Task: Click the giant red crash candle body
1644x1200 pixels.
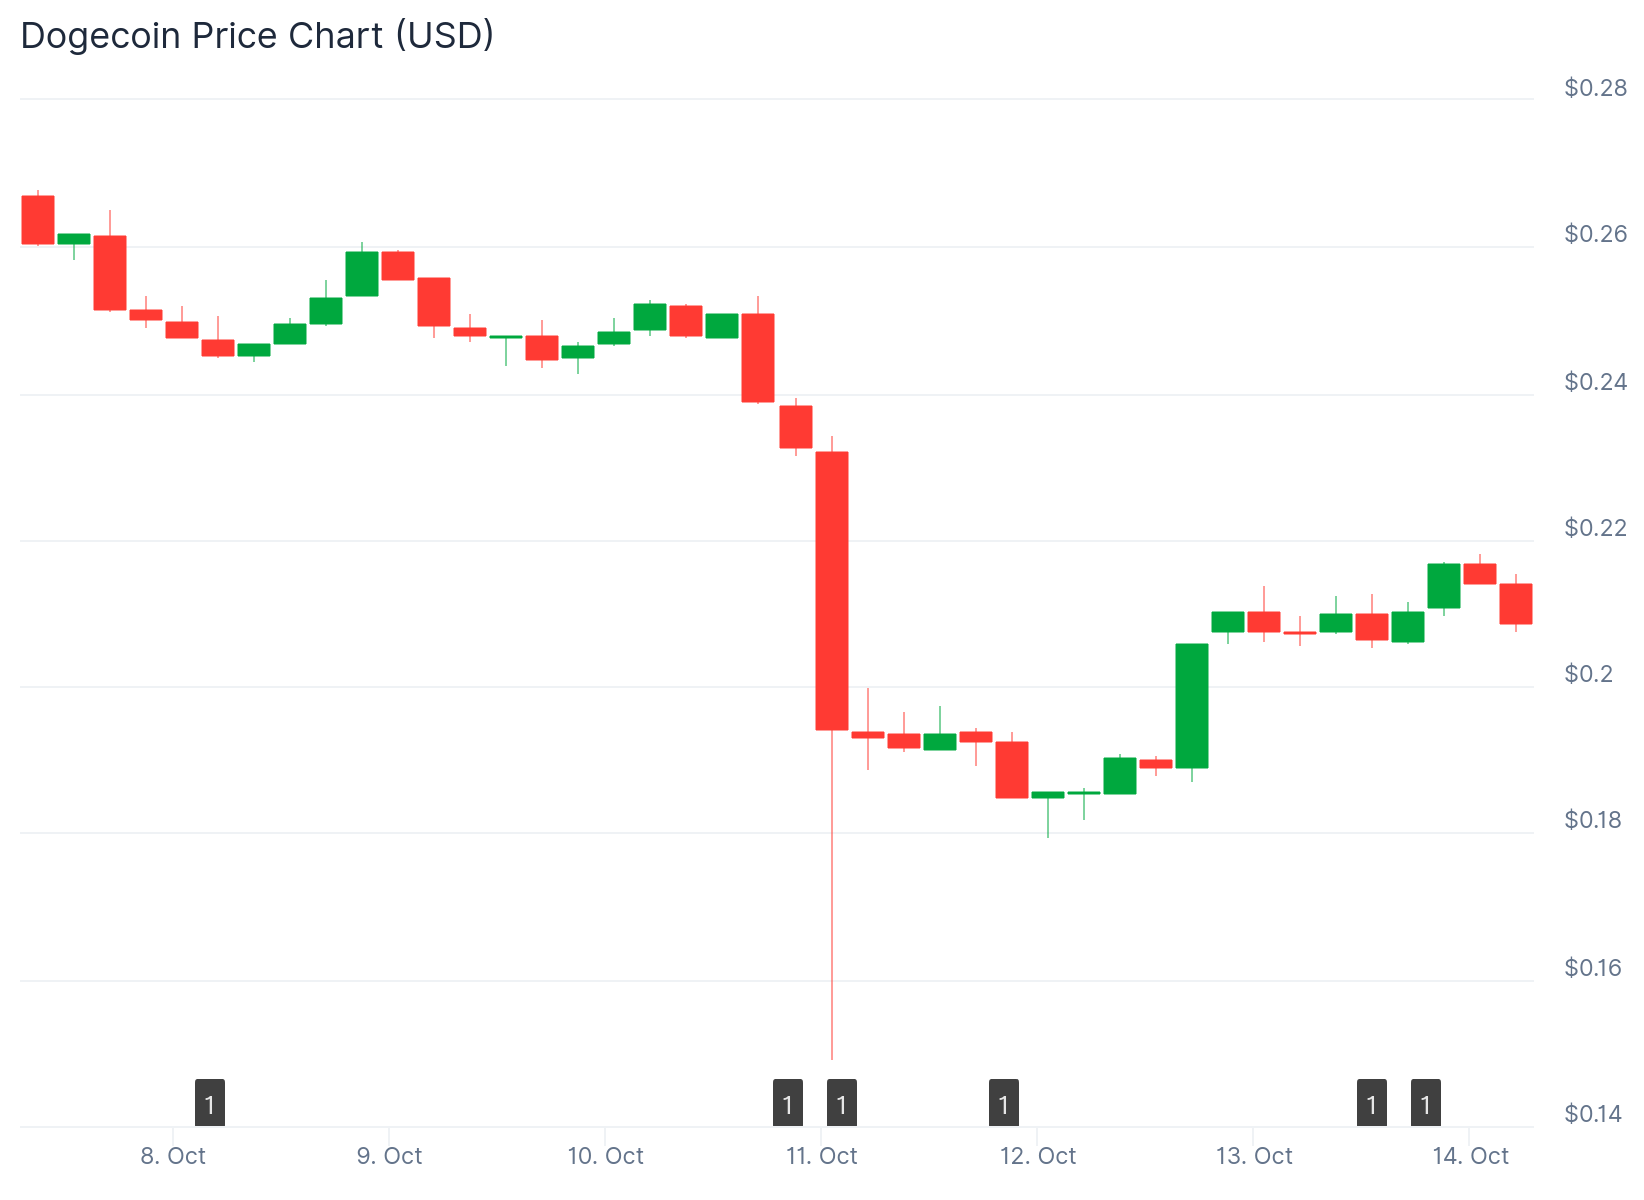Action: coord(832,590)
